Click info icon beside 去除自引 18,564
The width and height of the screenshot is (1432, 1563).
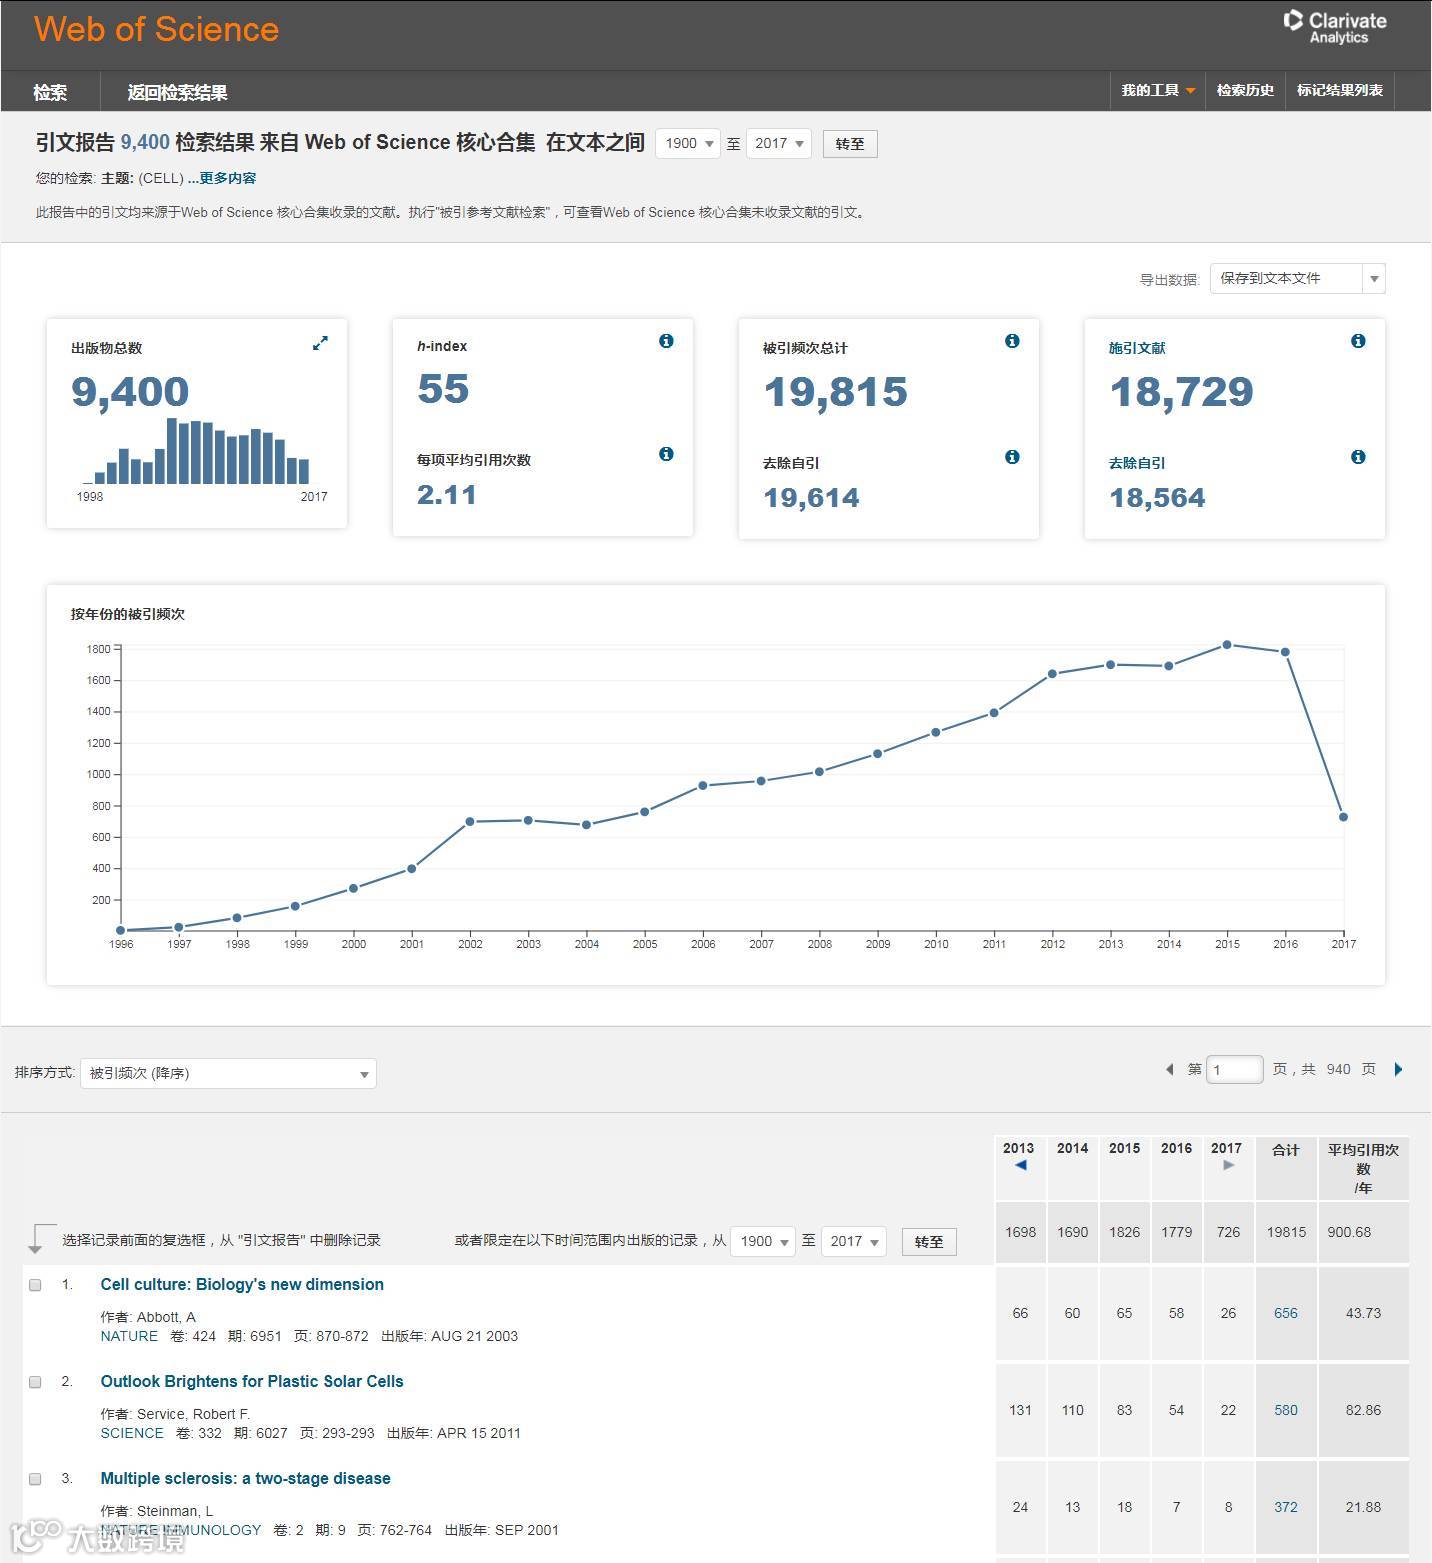tap(1358, 457)
